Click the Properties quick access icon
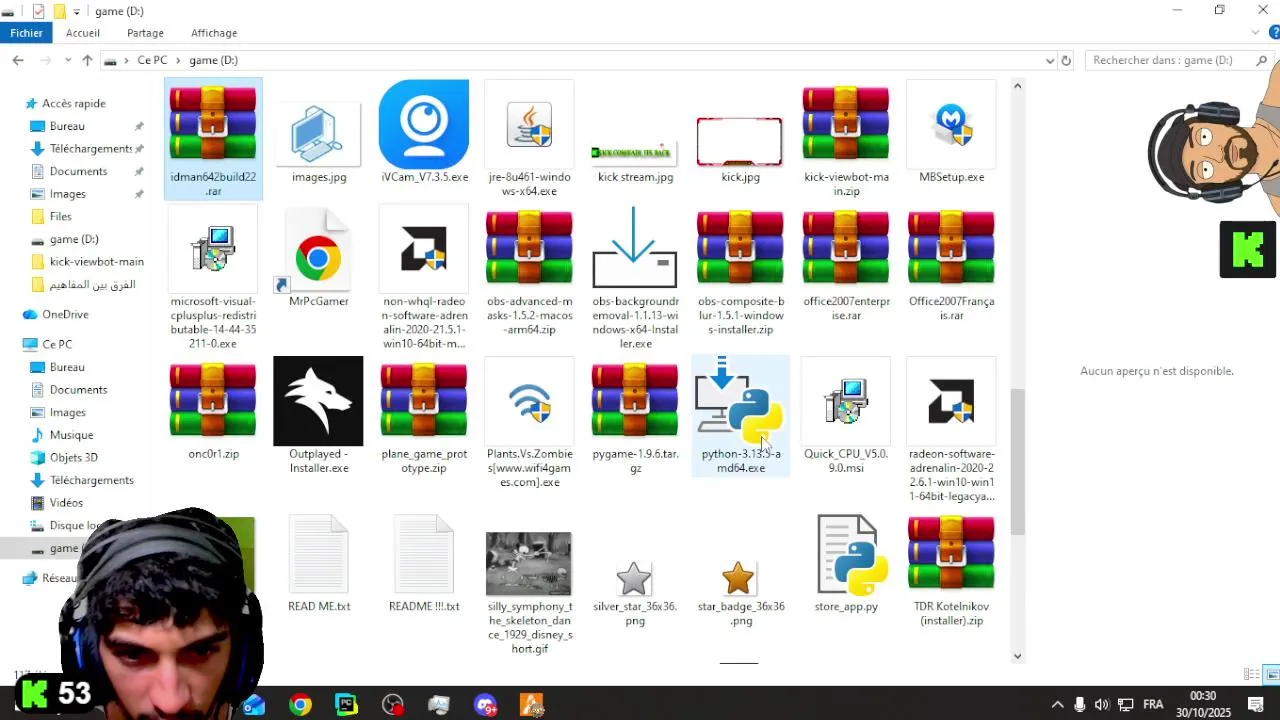 (x=38, y=11)
